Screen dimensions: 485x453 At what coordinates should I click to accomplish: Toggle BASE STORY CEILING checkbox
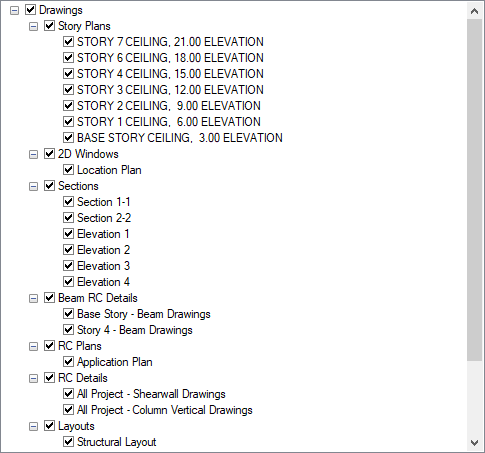(68, 138)
